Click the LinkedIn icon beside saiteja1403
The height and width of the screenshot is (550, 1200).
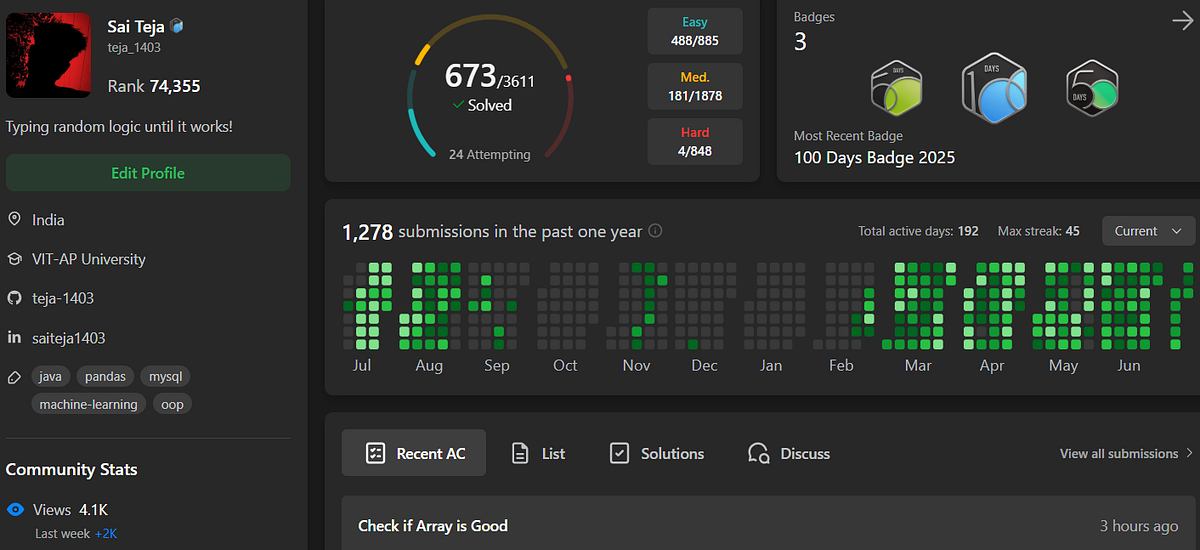(x=14, y=338)
